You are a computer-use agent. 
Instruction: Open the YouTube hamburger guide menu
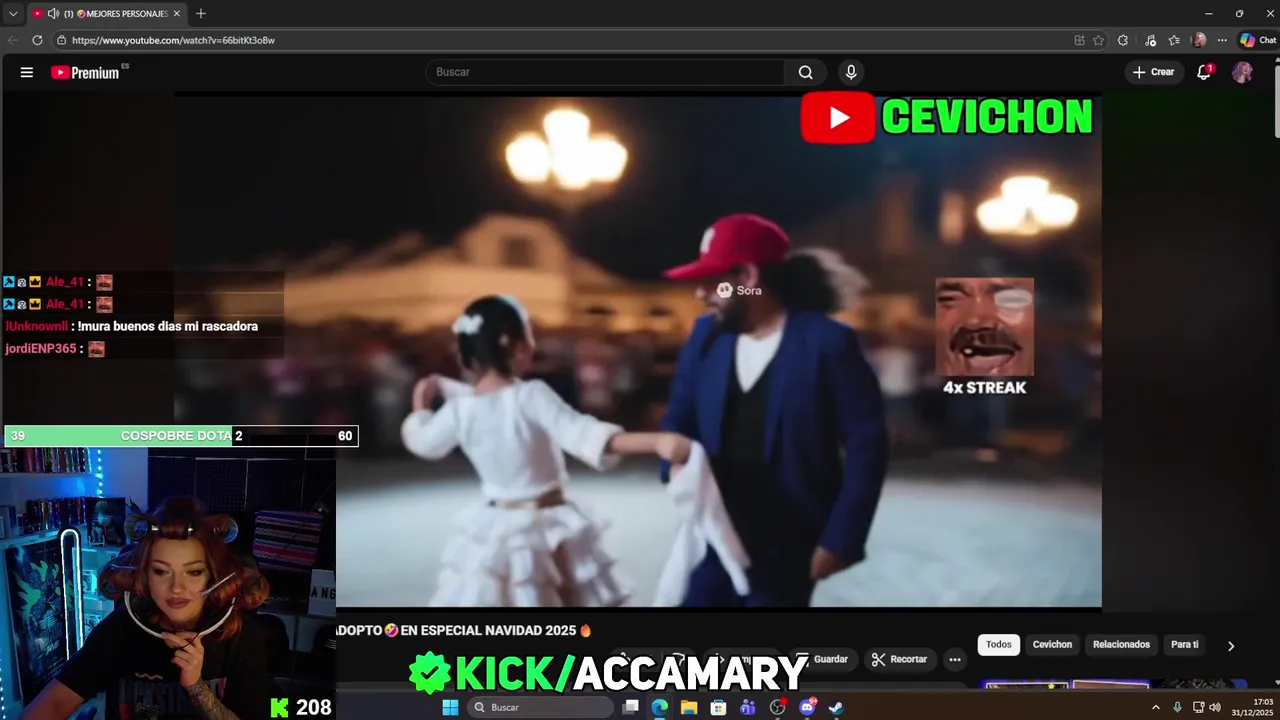[27, 72]
